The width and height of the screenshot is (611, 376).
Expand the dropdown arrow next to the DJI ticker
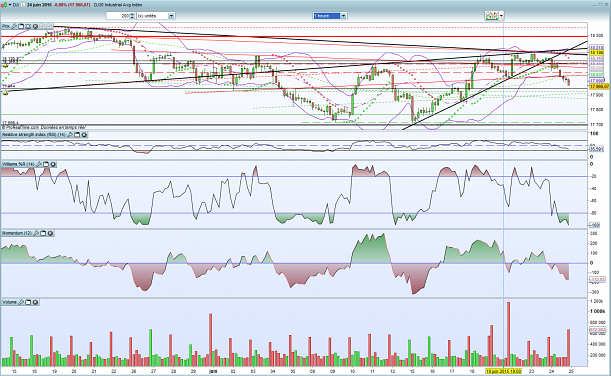click(x=10, y=5)
